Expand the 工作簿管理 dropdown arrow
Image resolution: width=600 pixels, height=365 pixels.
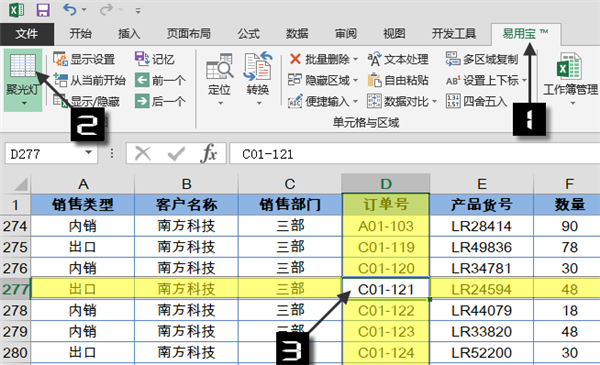point(572,103)
